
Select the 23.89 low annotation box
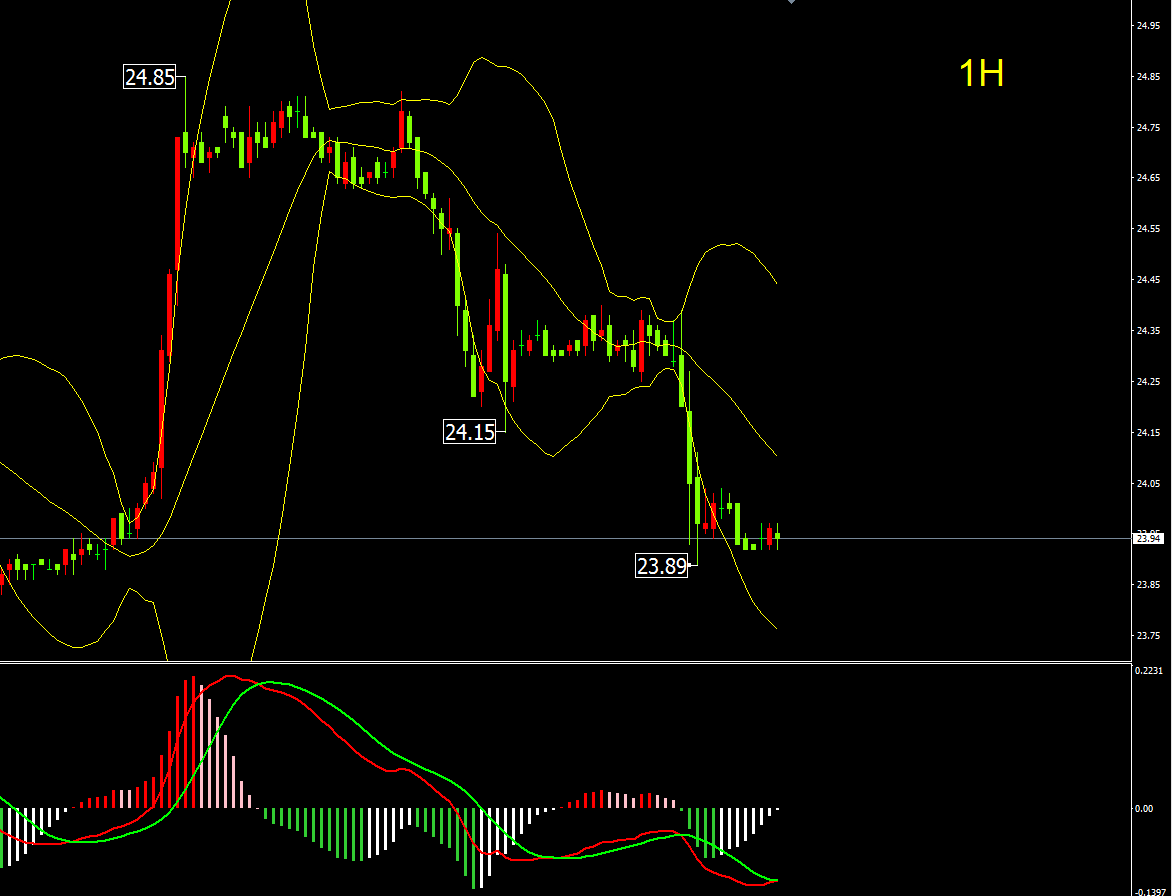click(661, 566)
